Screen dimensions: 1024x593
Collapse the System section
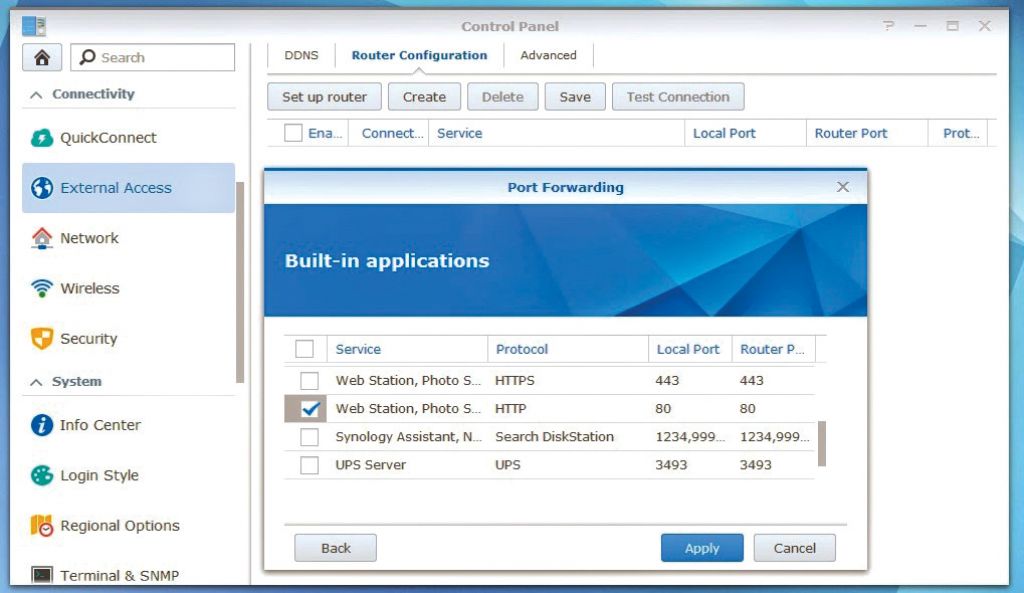point(37,382)
